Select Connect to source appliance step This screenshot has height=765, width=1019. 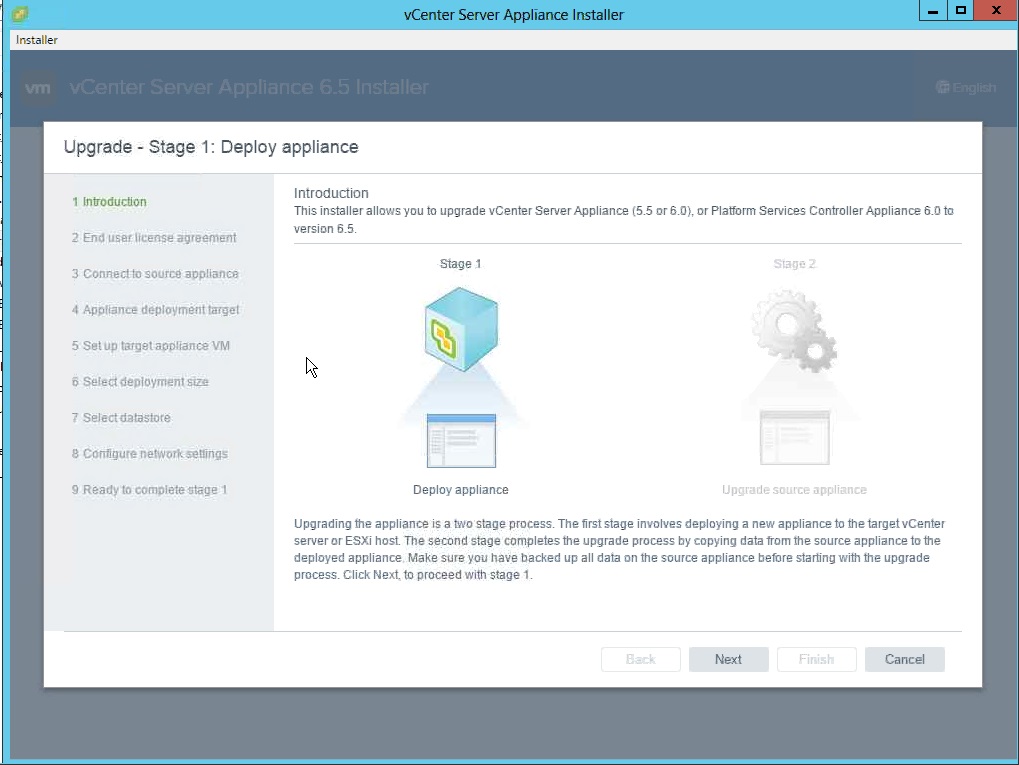coord(155,274)
